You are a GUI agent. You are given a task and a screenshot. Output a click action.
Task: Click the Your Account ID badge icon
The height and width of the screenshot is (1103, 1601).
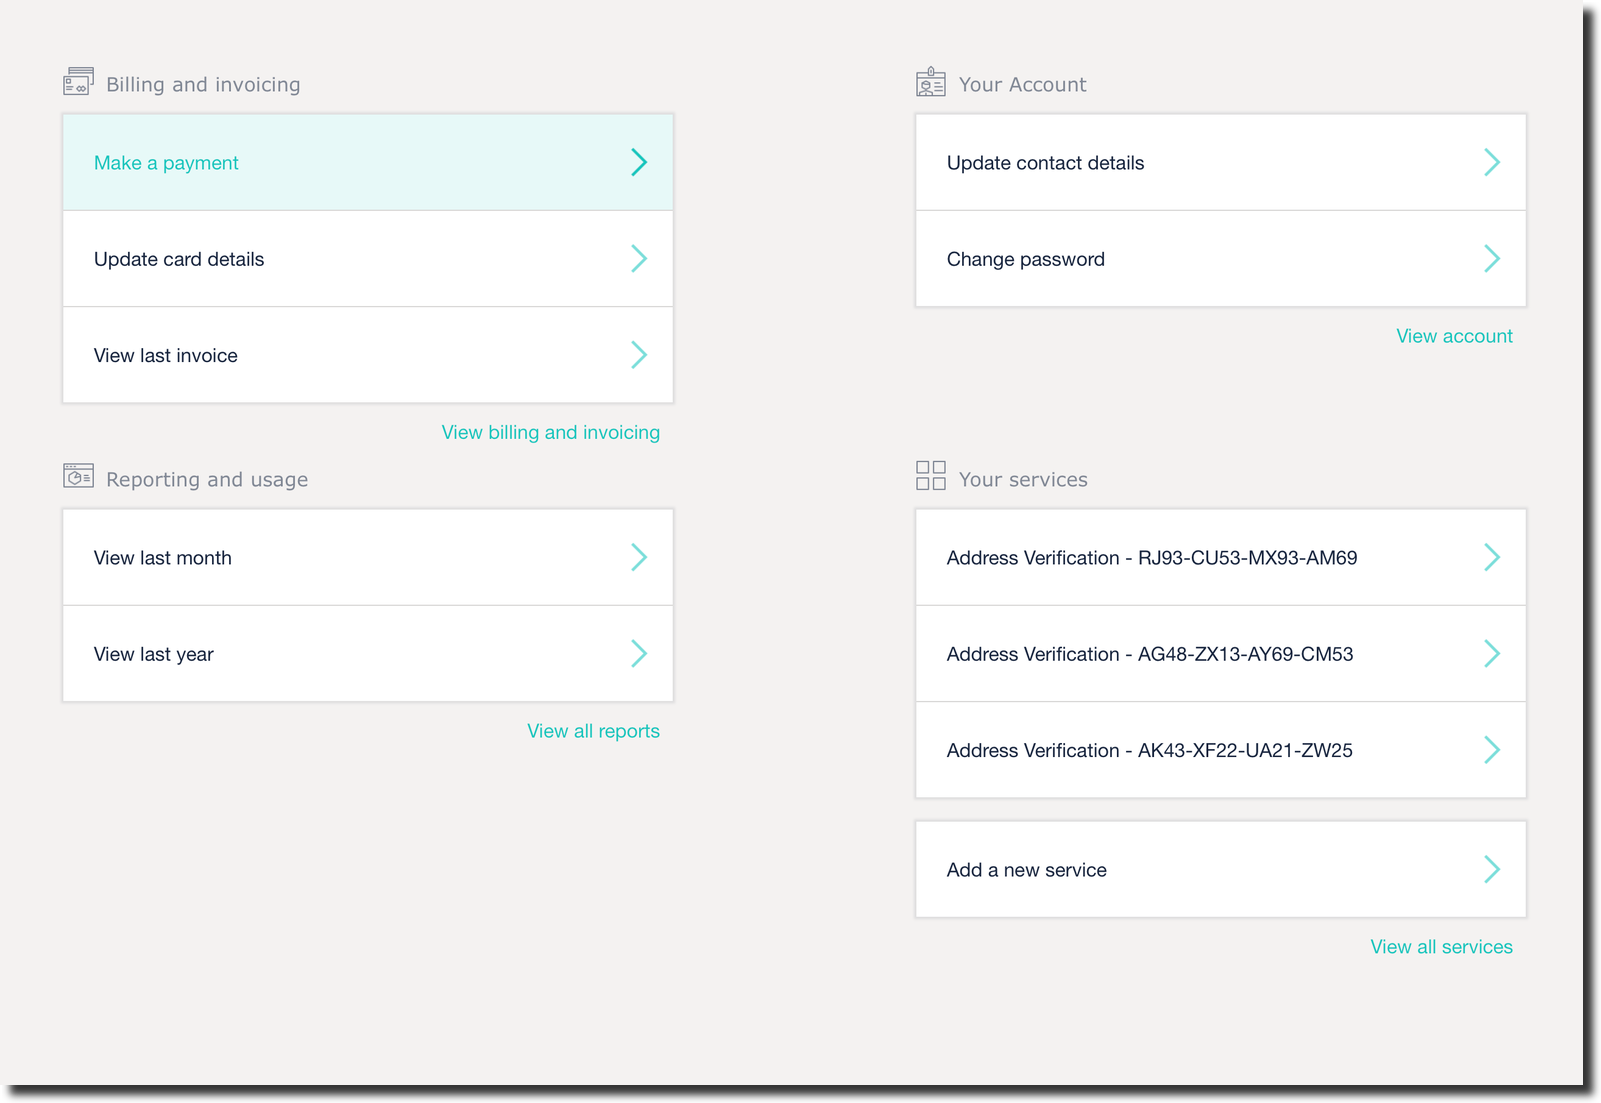pos(930,82)
